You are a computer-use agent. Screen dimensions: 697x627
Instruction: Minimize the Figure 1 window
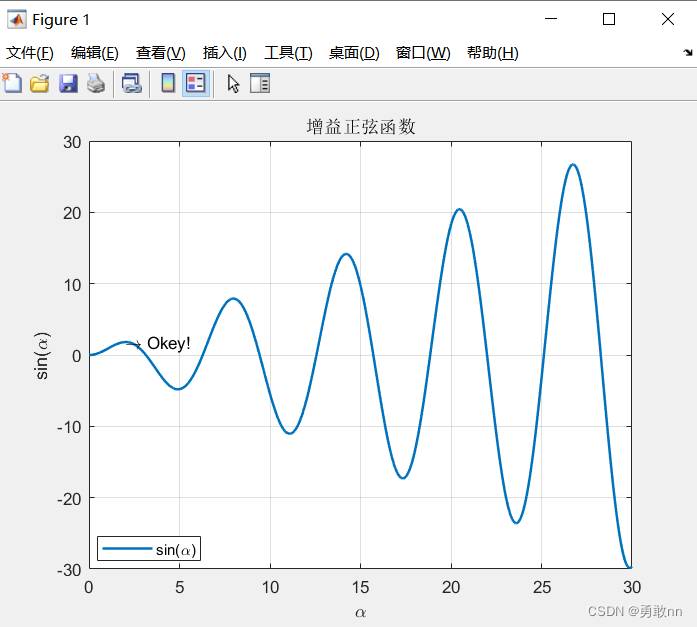pos(551,19)
